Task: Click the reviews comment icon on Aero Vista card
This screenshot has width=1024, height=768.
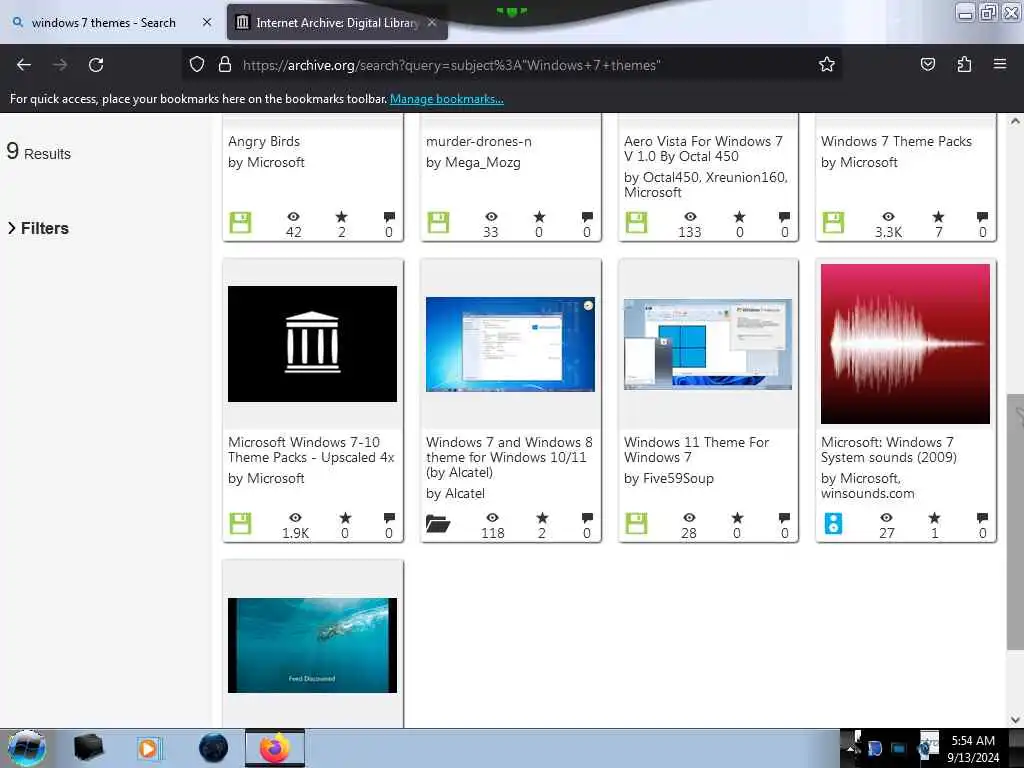Action: 784,217
